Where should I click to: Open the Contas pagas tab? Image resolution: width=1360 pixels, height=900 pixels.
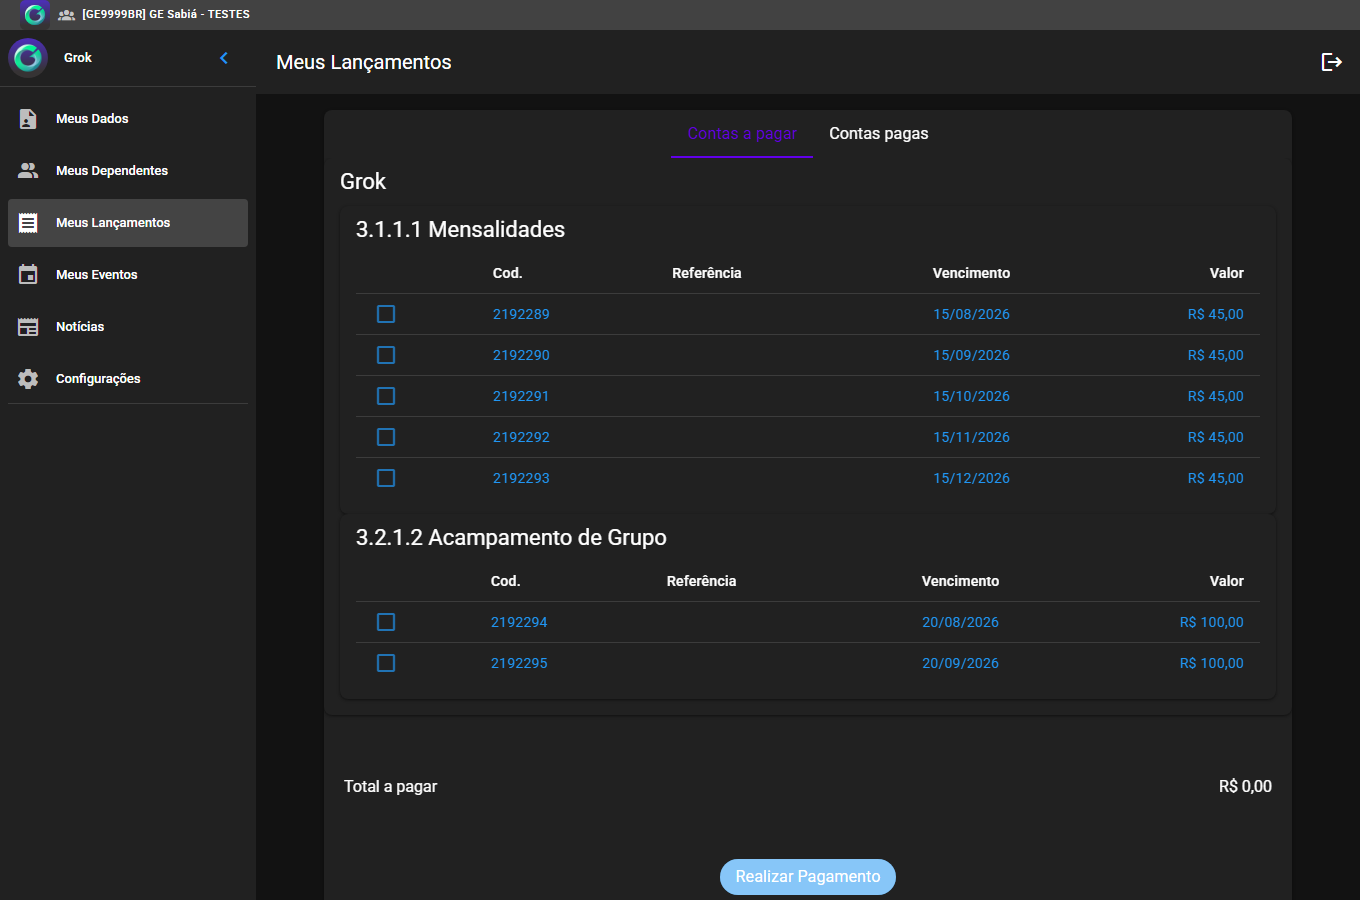879,134
